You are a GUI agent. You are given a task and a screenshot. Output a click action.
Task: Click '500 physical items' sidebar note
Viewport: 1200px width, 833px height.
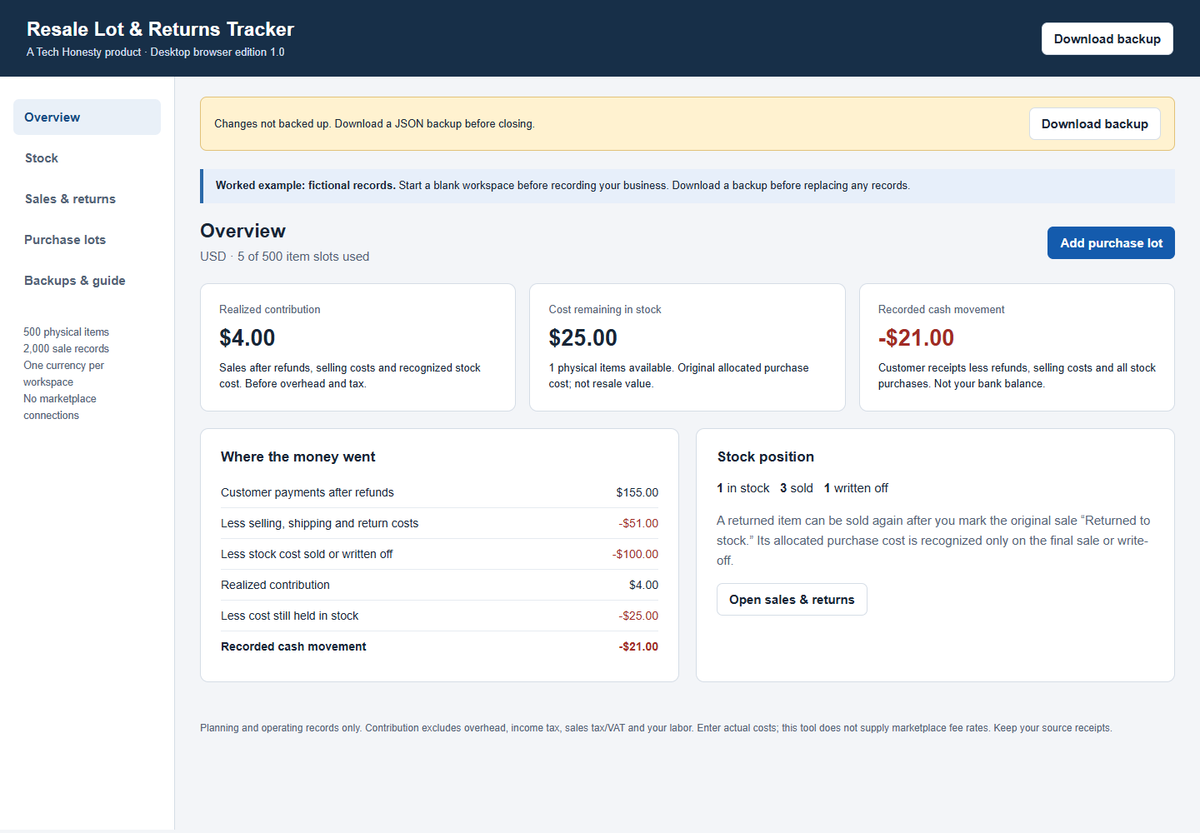66,332
